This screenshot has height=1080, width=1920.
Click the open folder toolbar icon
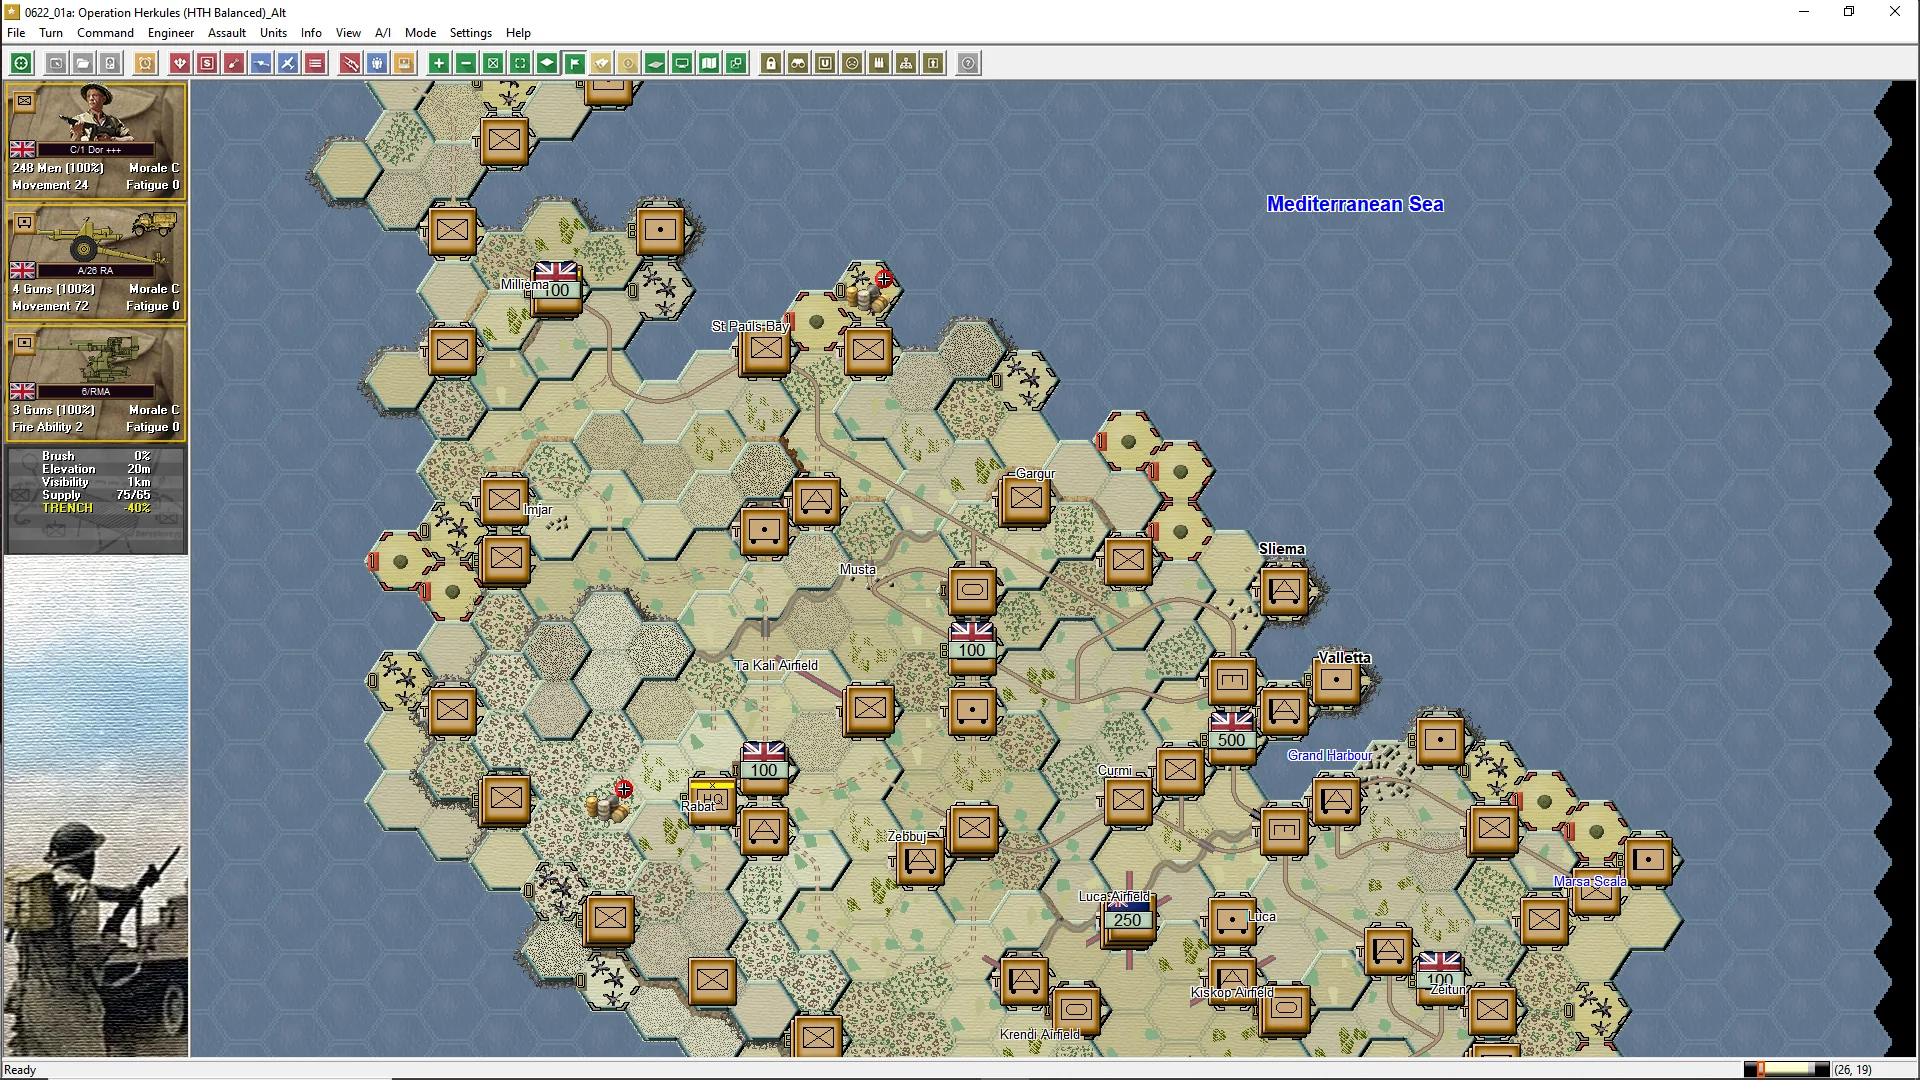tap(83, 63)
